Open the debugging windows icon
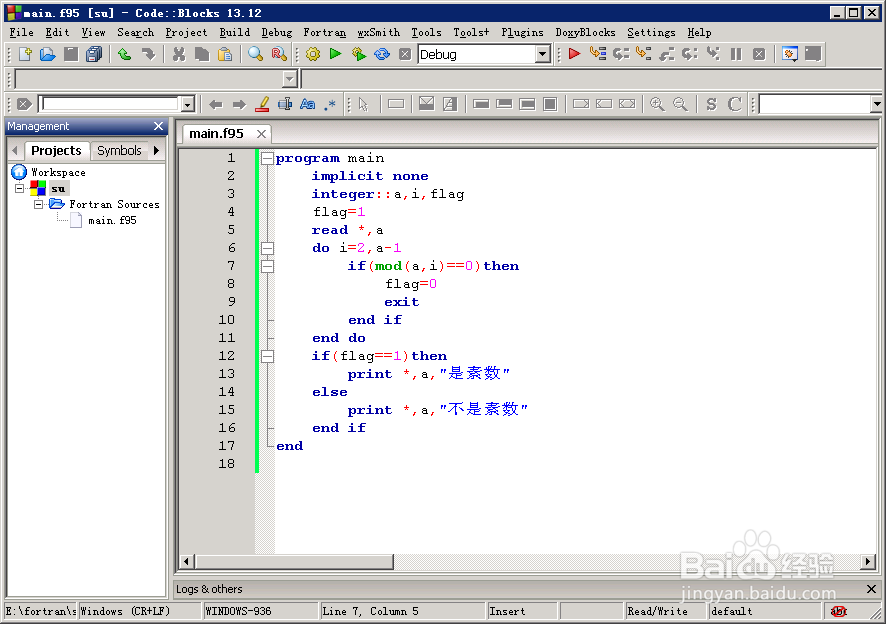Screen dimensions: 886x624 coord(789,54)
